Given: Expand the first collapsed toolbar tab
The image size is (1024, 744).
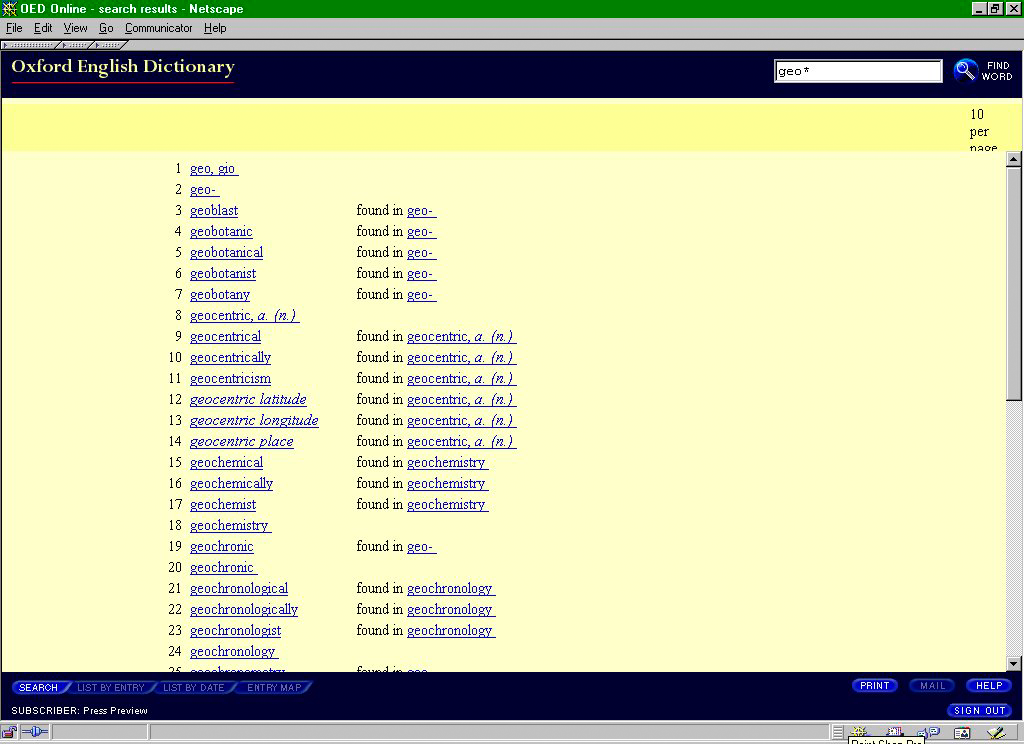Looking at the screenshot, I should [30, 45].
